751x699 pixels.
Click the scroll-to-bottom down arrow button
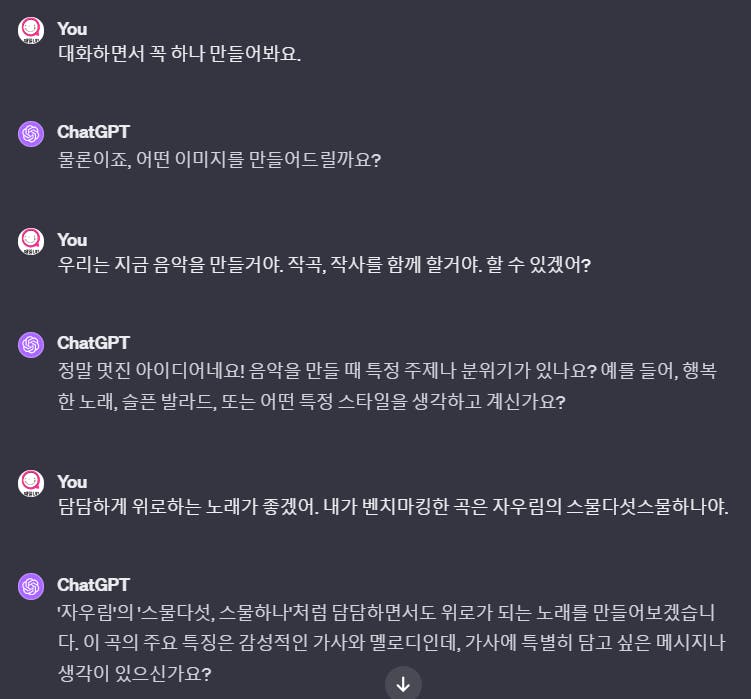403,684
